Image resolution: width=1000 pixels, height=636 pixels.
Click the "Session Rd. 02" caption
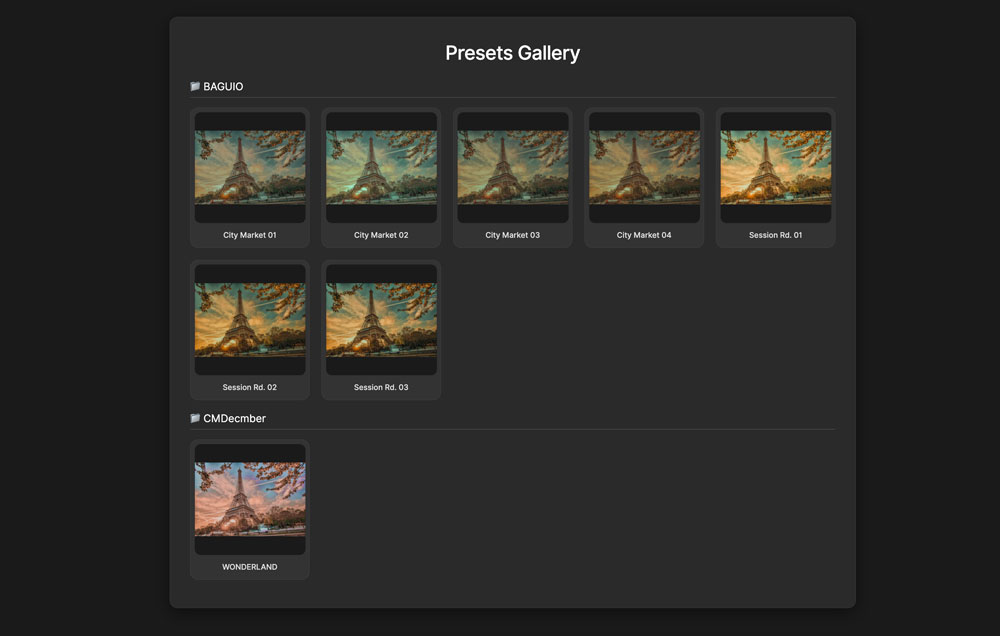250,387
